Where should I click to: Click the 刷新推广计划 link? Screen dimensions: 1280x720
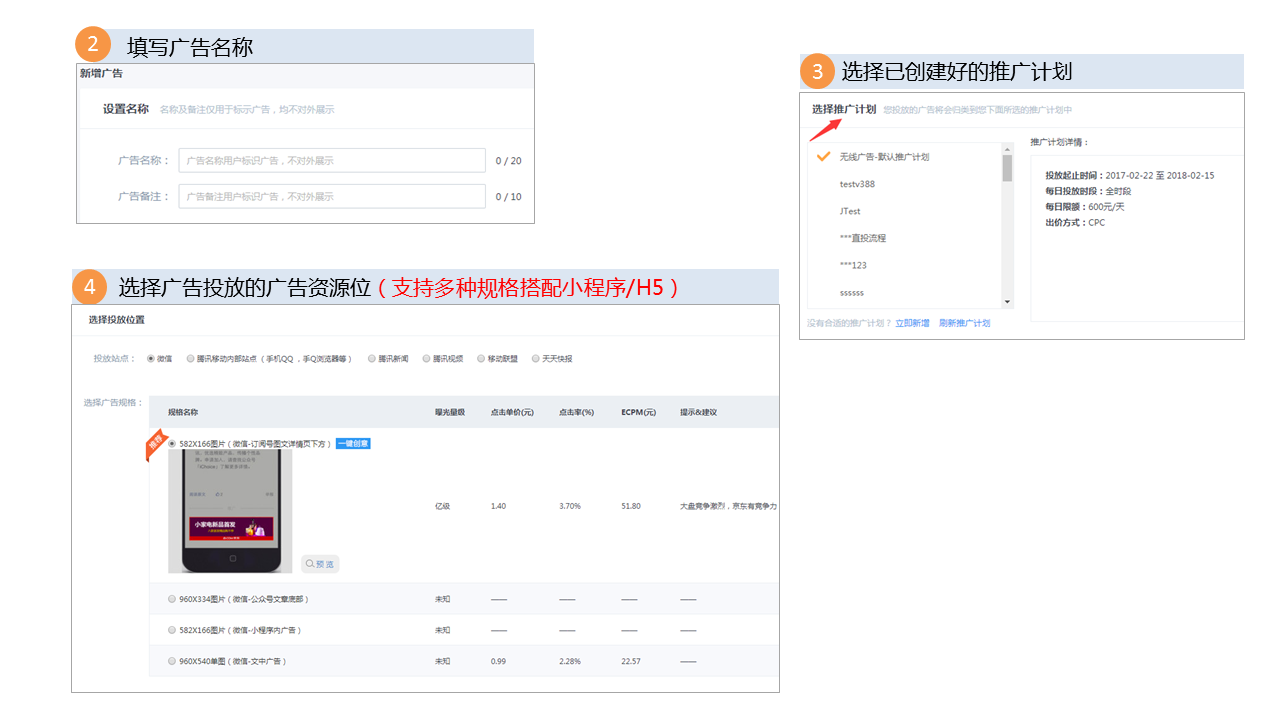(964, 323)
